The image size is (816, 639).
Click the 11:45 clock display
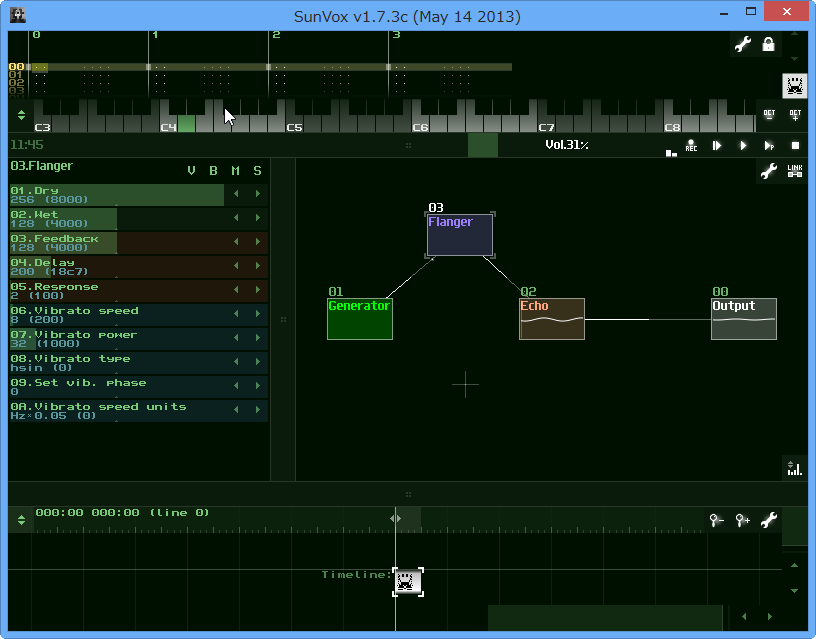click(x=27, y=145)
